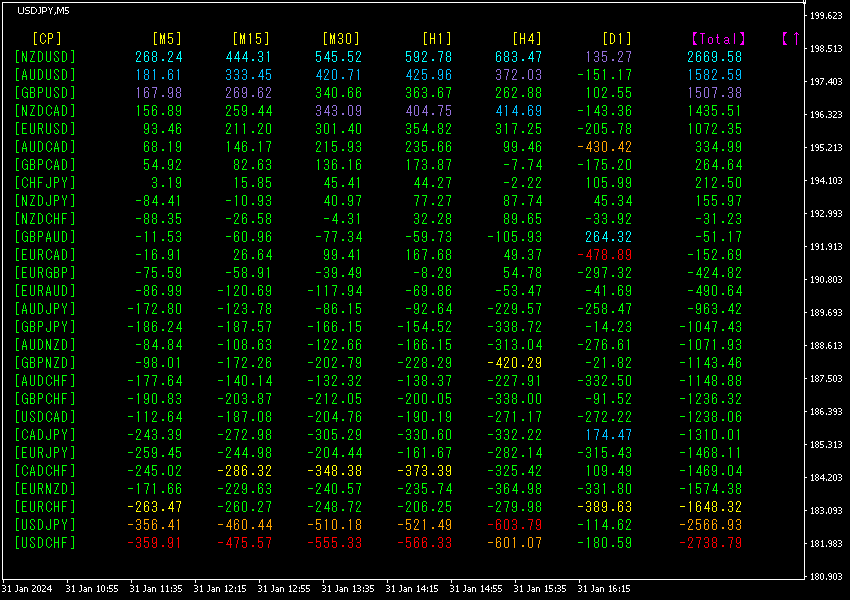Select the [EURJPY] pair label

45,453
